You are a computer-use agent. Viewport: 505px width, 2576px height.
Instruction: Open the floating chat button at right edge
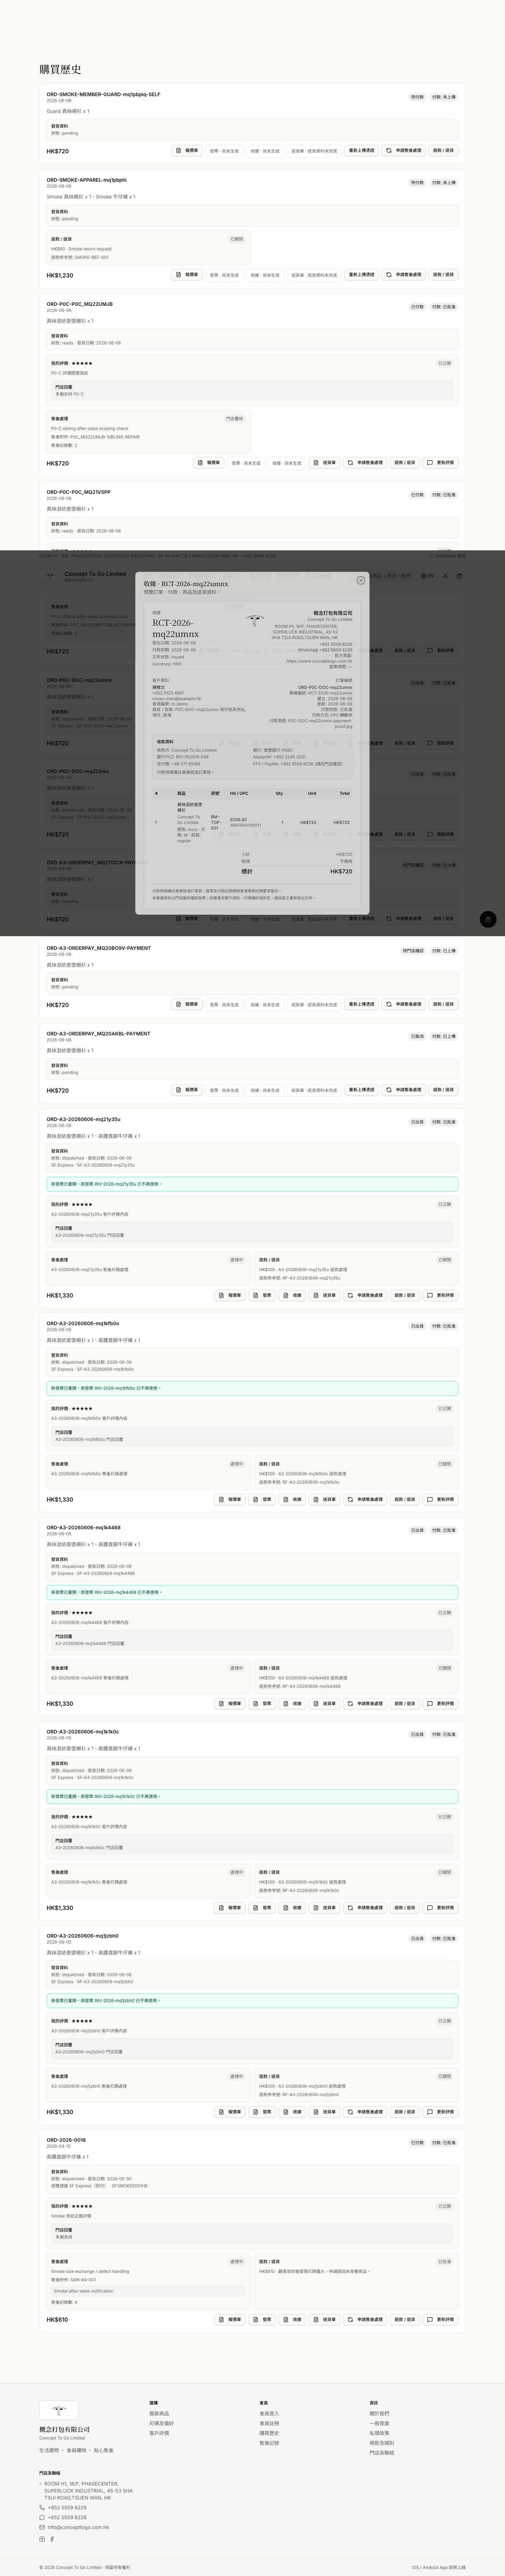[x=488, y=919]
